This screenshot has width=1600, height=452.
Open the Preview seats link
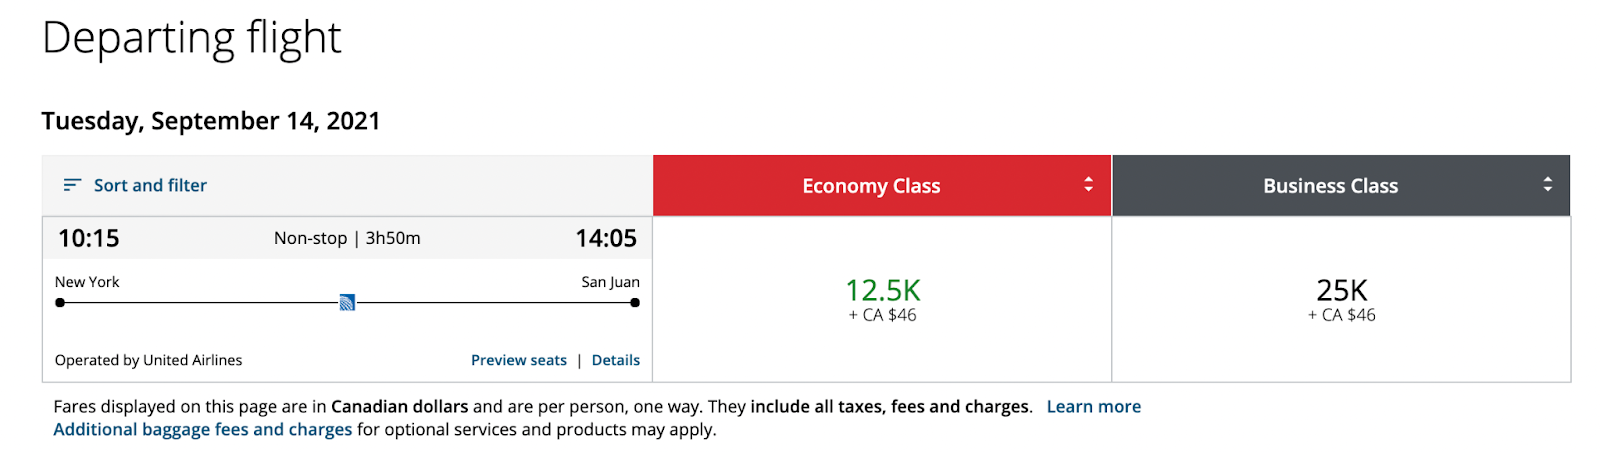pos(519,360)
